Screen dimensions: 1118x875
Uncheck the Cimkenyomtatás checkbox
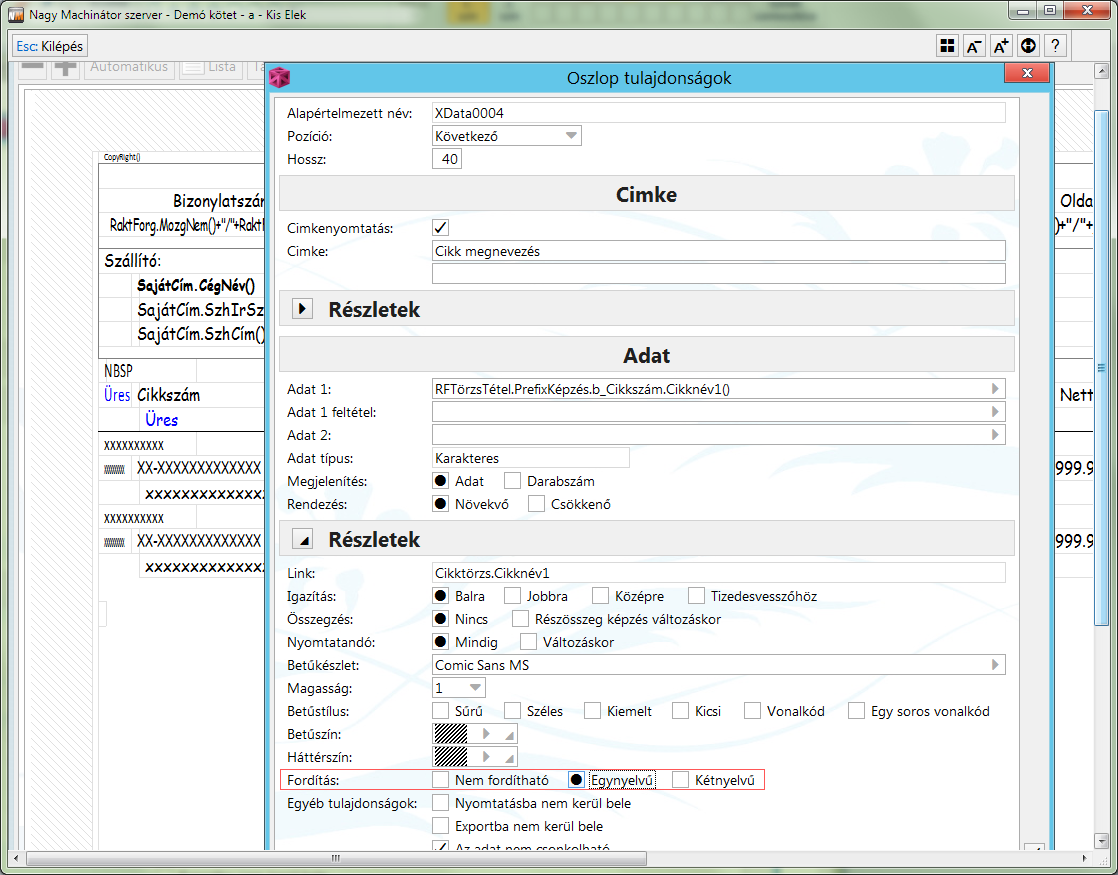[x=440, y=228]
